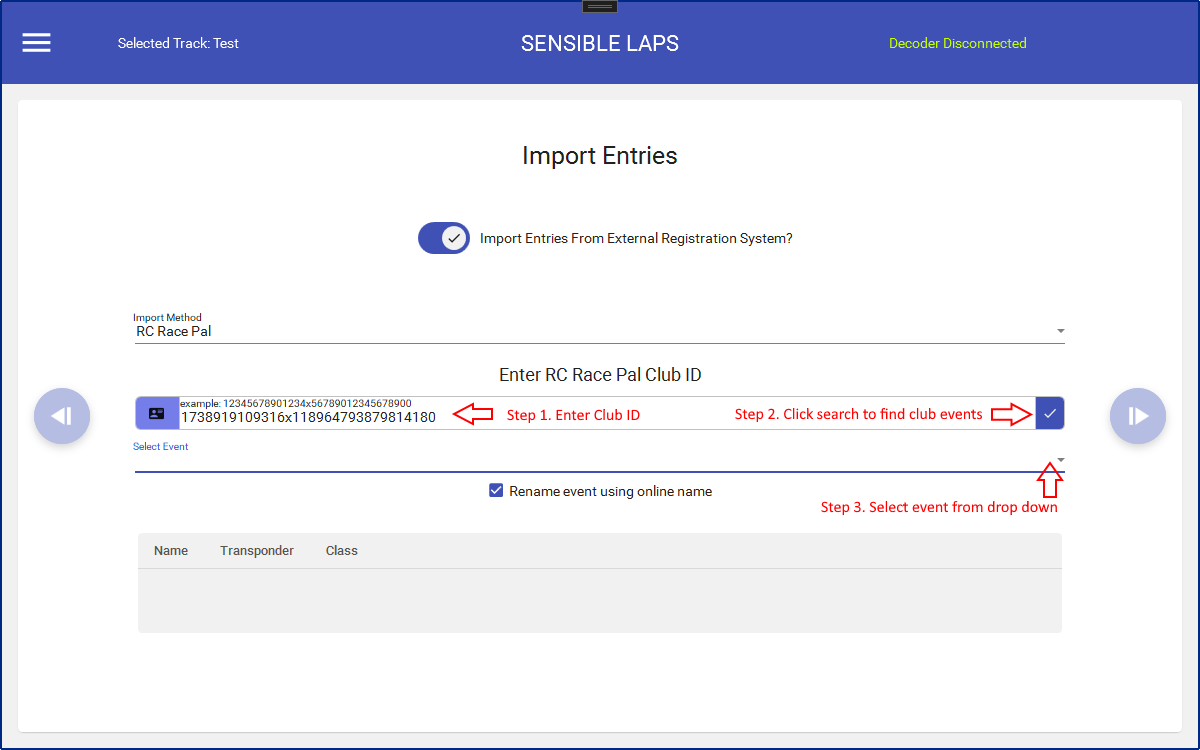
Task: Expand the Import Method dropdown arrow
Action: pos(1060,331)
